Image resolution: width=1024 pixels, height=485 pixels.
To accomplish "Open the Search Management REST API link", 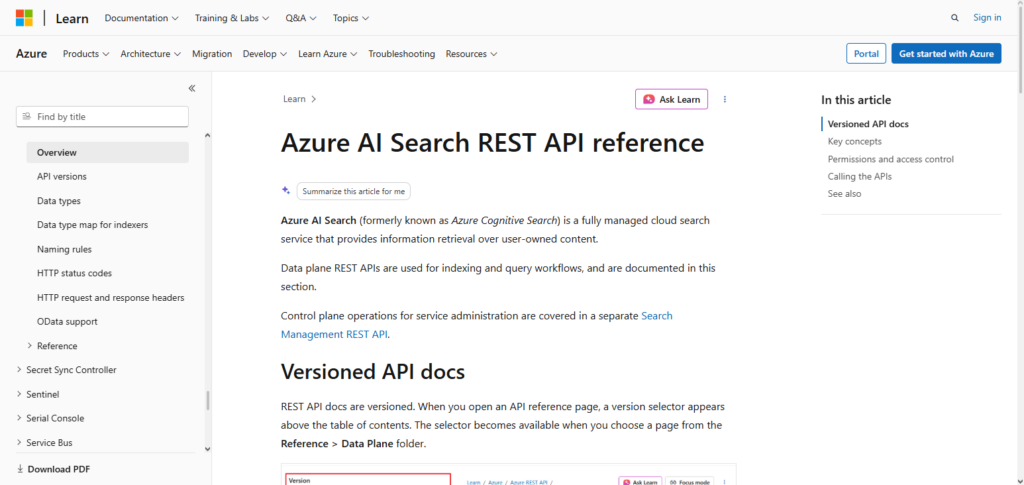I will pos(476,325).
